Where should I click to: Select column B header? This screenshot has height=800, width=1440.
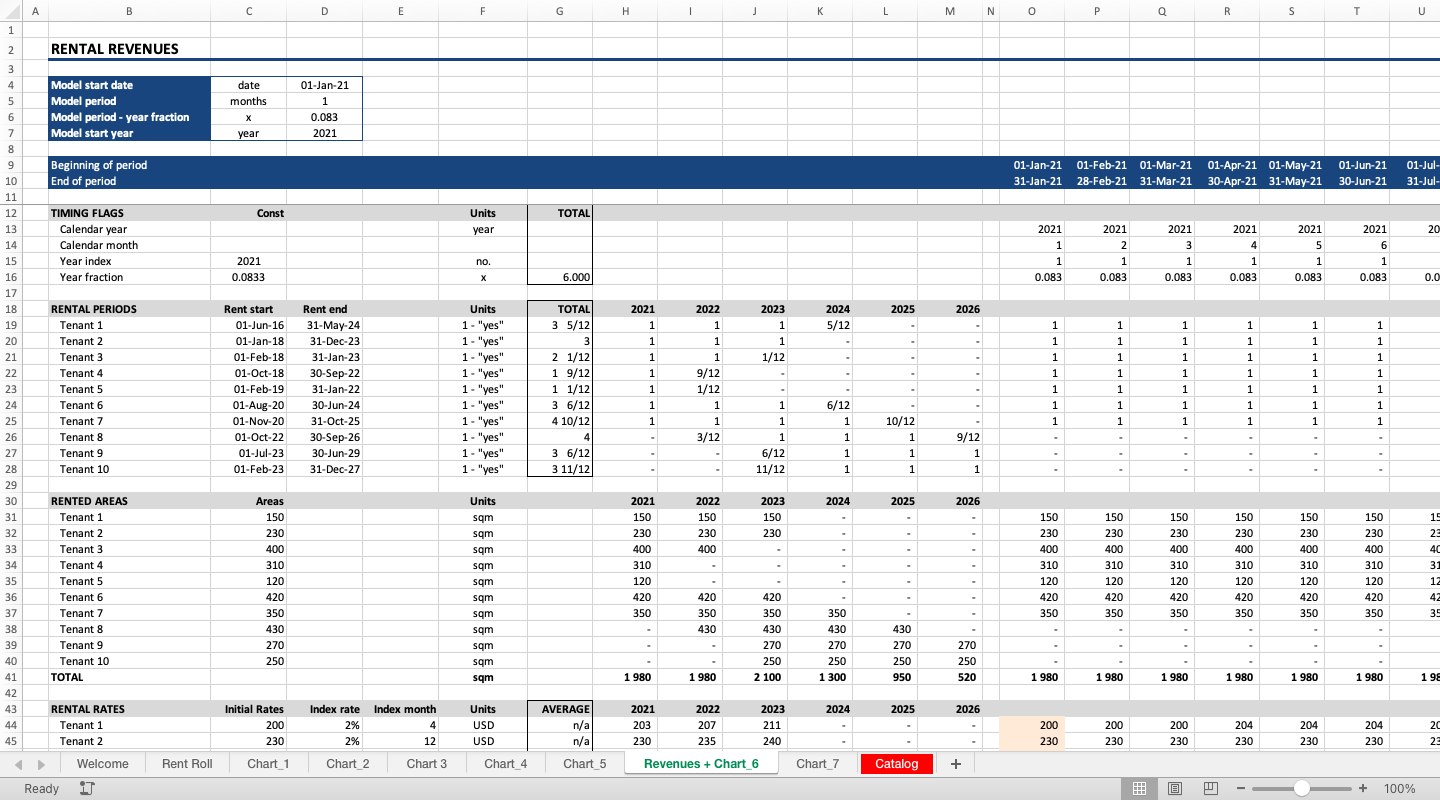point(129,11)
